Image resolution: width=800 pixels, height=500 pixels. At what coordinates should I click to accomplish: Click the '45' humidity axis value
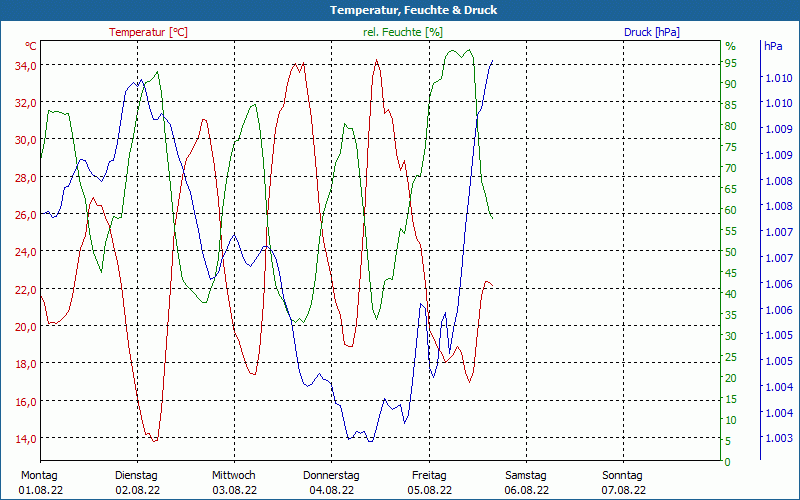pos(731,273)
